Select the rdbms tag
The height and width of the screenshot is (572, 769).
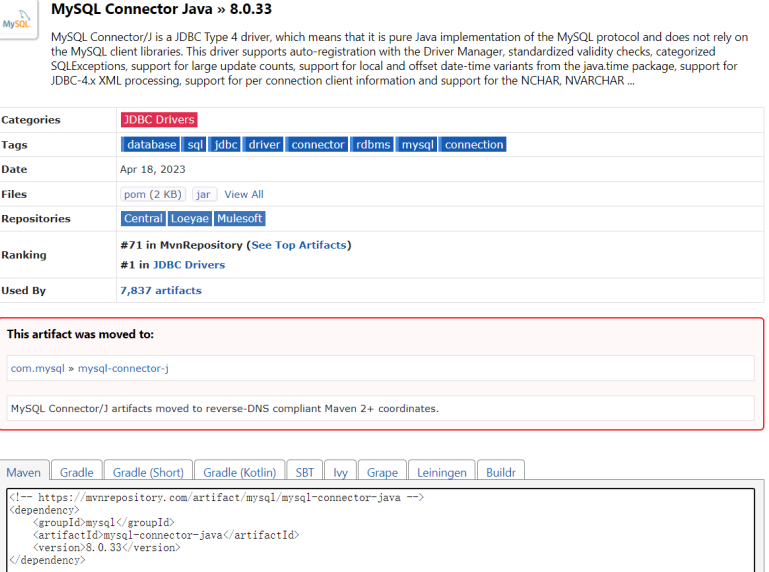pyautogui.click(x=372, y=145)
